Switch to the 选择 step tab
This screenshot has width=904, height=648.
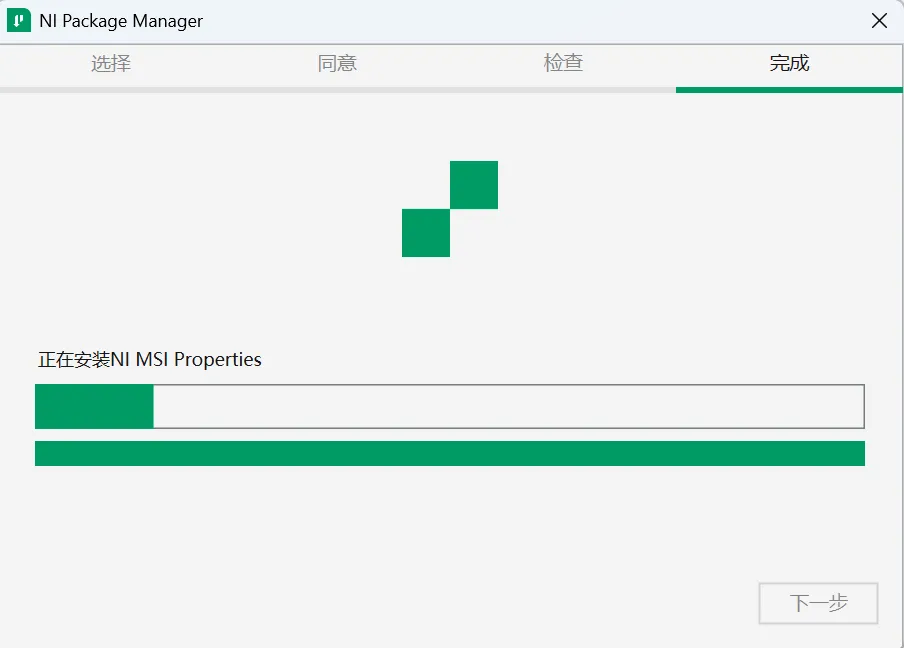(x=111, y=63)
